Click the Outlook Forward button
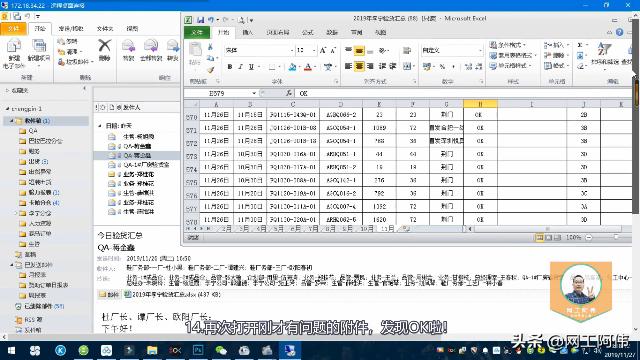Screen dimensions: 640x360 173,50
